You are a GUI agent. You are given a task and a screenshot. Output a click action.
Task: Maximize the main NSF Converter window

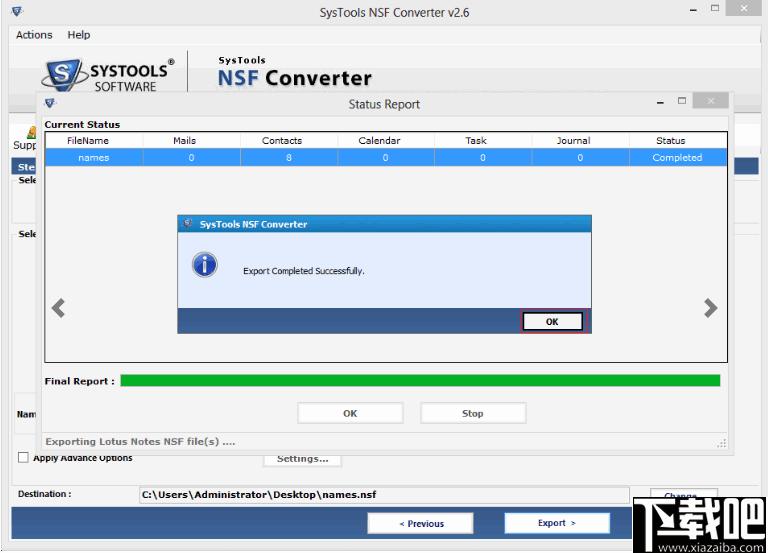715,8
